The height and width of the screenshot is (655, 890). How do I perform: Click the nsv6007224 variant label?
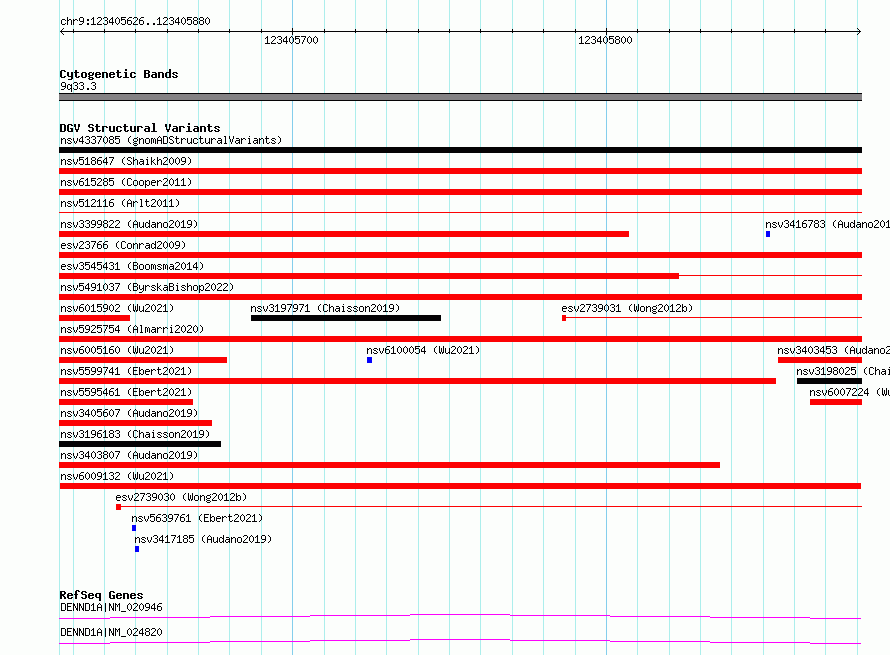849,392
